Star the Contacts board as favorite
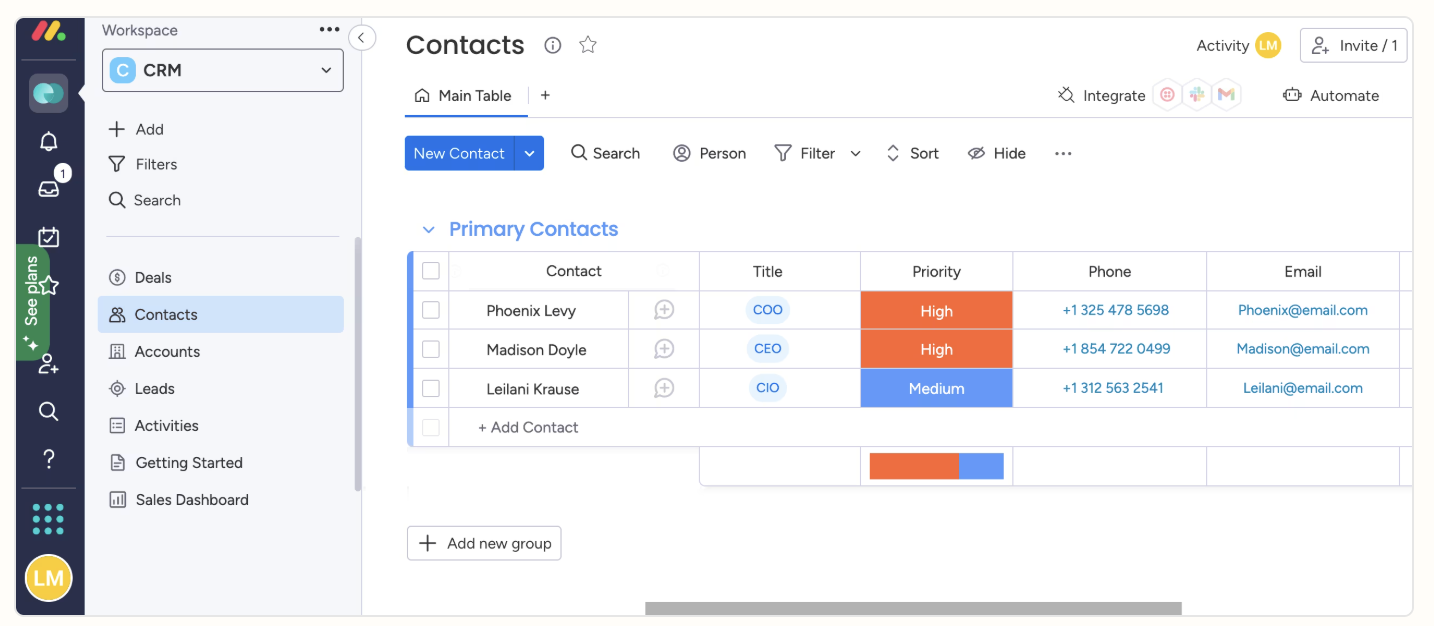This screenshot has width=1434, height=626. point(588,45)
